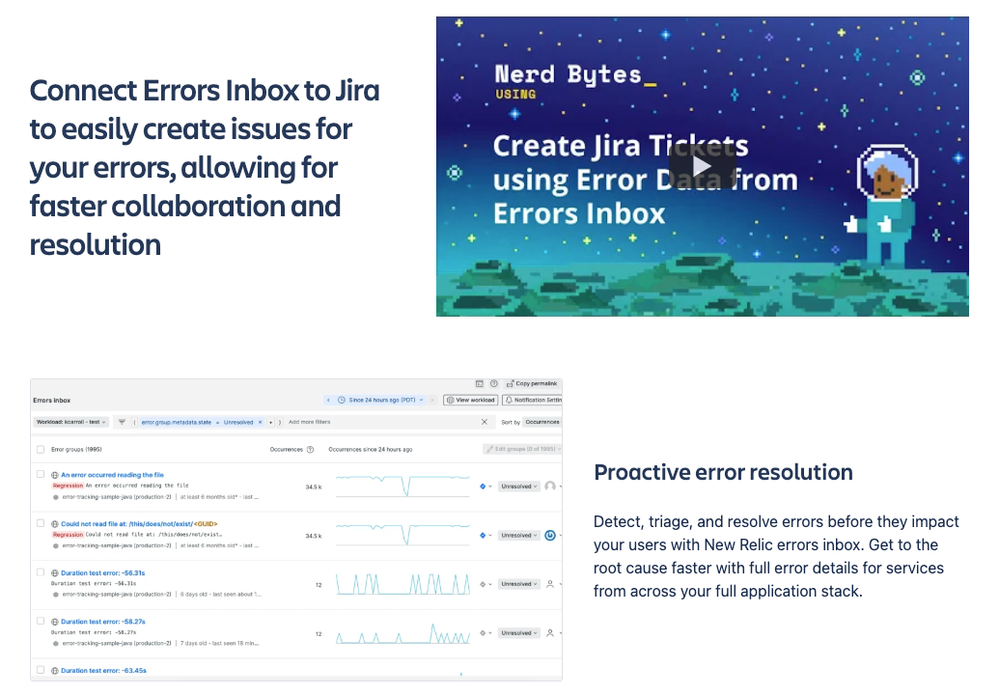This screenshot has width=999, height=698.
Task: Play the Nerd Bytes Jira tickets video
Action: [x=702, y=166]
